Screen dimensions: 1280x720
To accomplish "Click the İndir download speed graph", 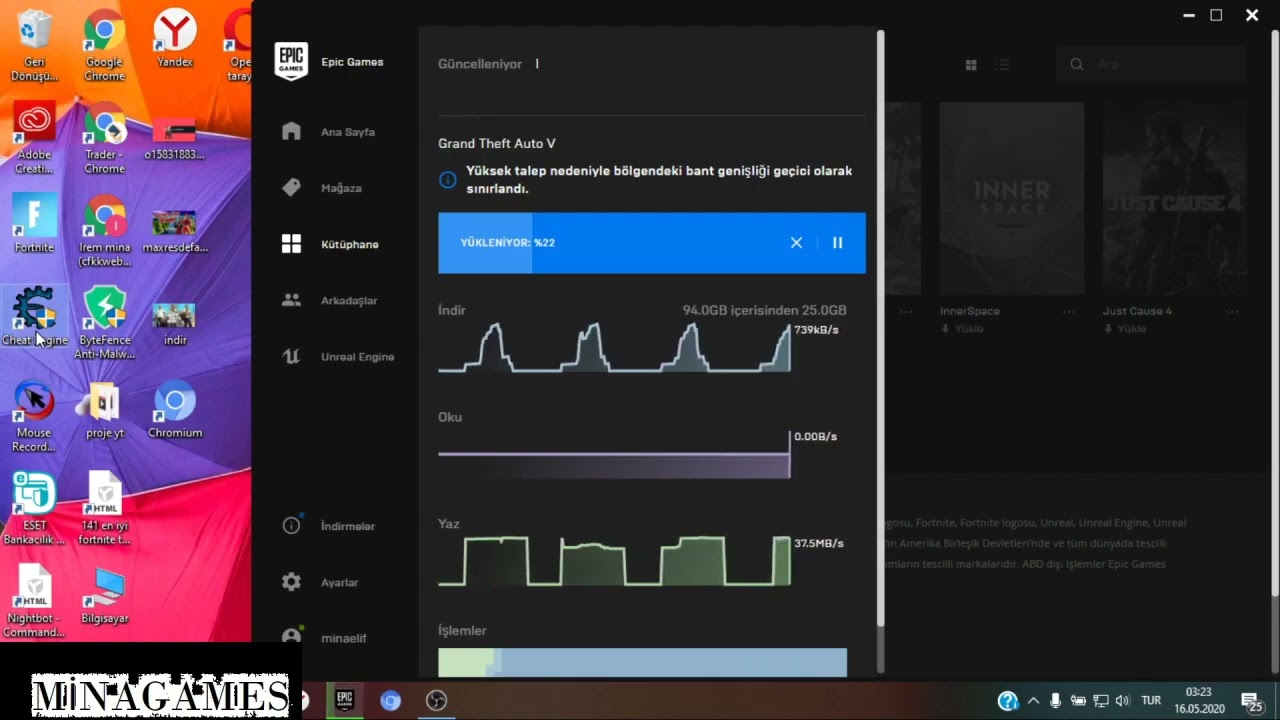I will click(x=614, y=347).
